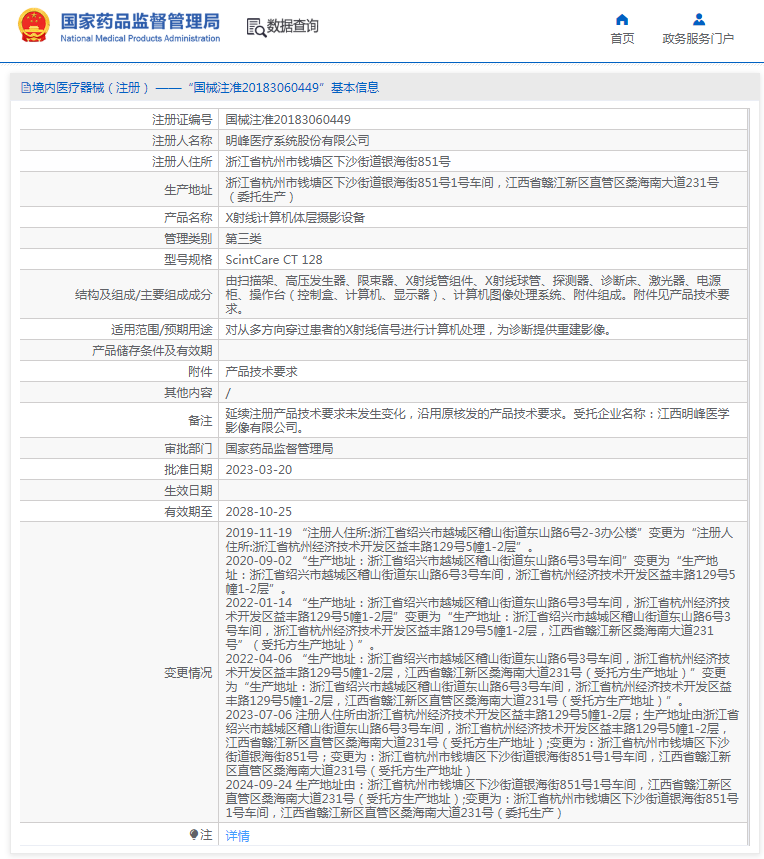Click the 型号规格 row label
This screenshot has width=764, height=859.
tap(188, 260)
